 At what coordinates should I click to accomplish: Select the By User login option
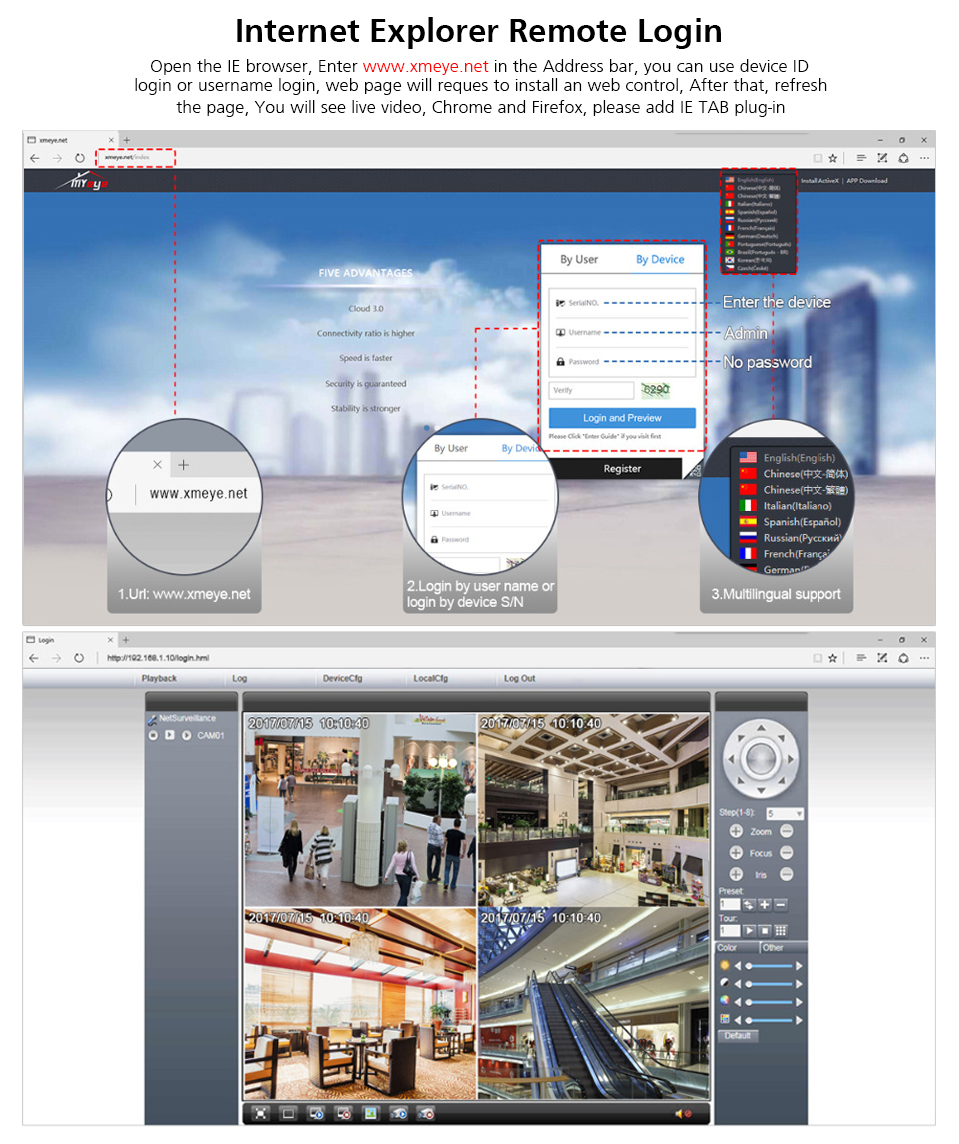tap(579, 260)
